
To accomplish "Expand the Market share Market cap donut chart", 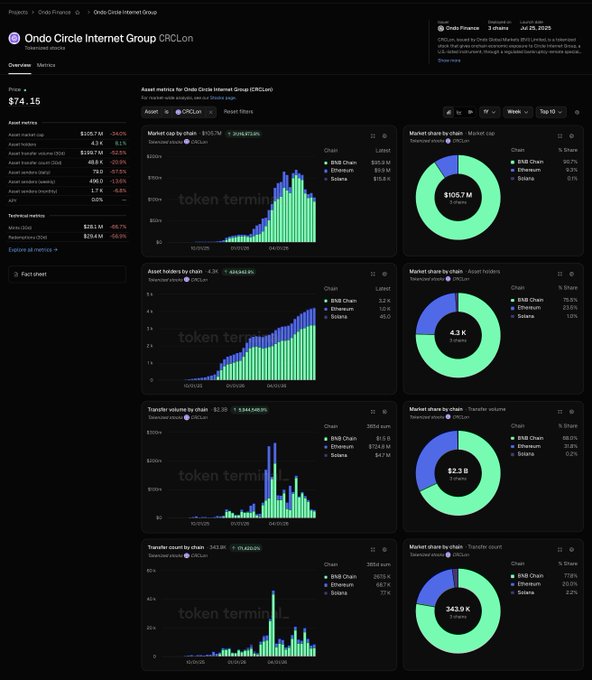I will pyautogui.click(x=560, y=136).
